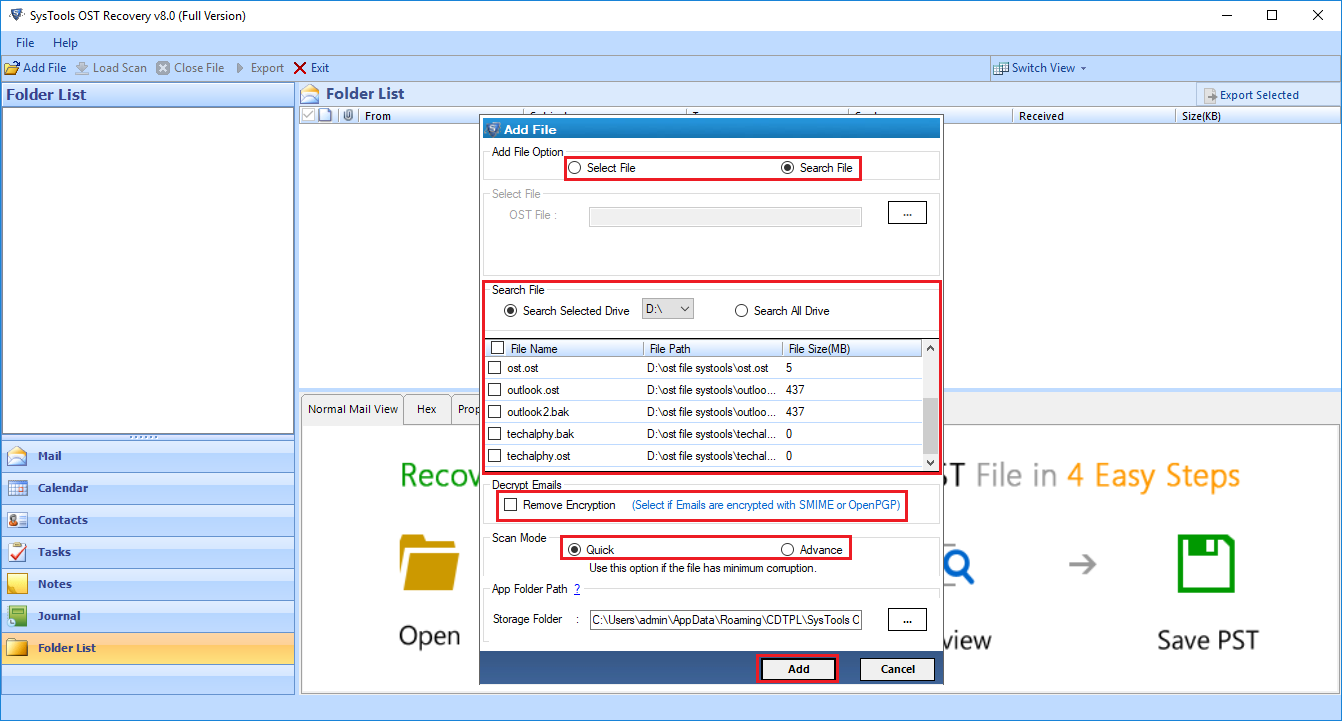Open Calendar in the left navigation
Image resolution: width=1342 pixels, height=721 pixels.
[x=18, y=488]
